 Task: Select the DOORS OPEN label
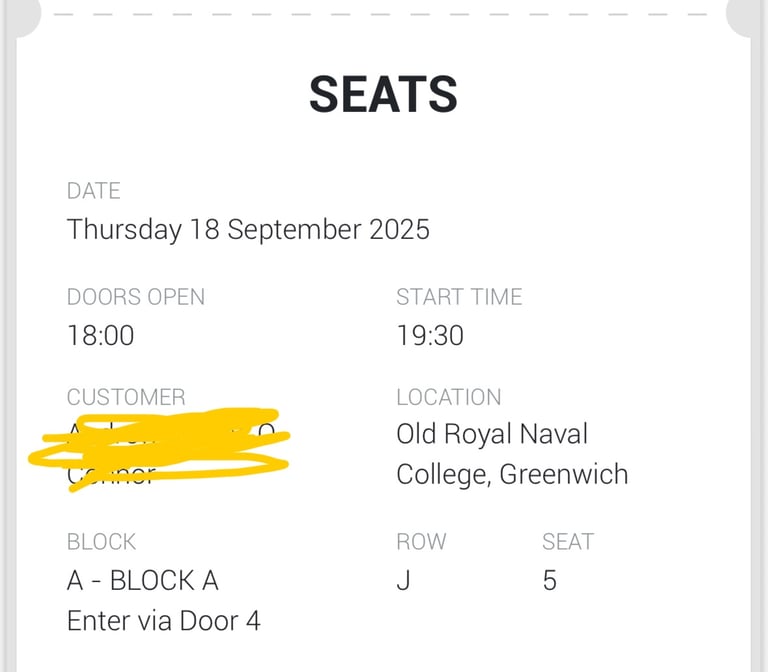pyautogui.click(x=136, y=297)
